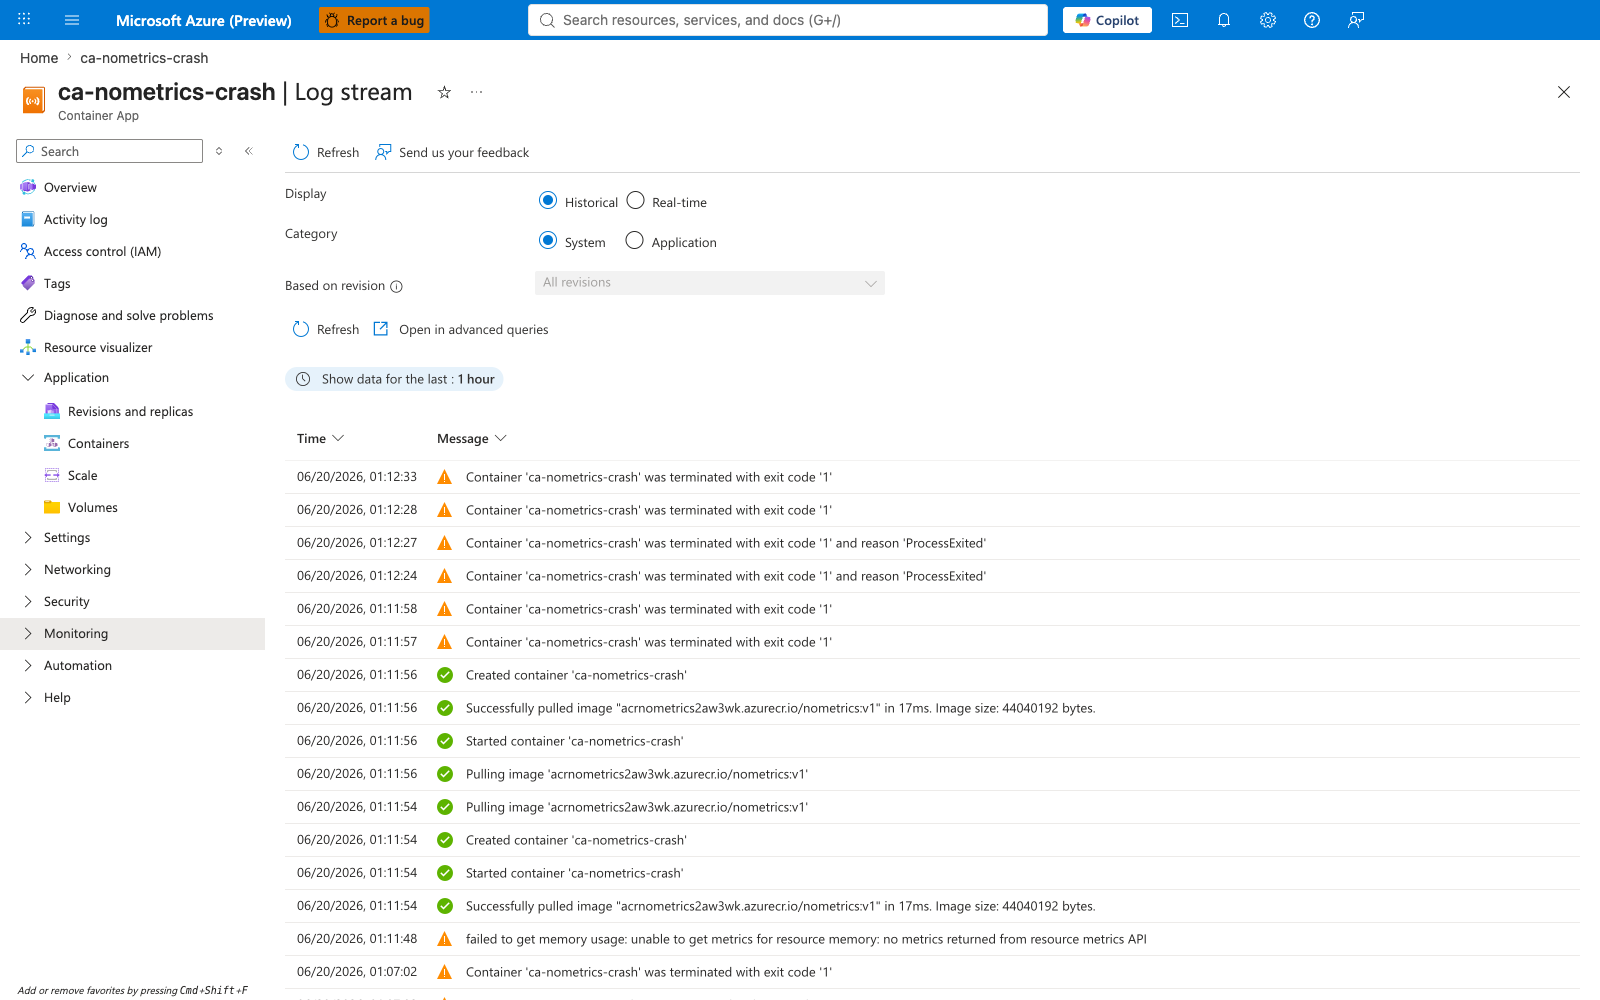Select the Real-time display option
This screenshot has height=1000, width=1600.
(635, 200)
